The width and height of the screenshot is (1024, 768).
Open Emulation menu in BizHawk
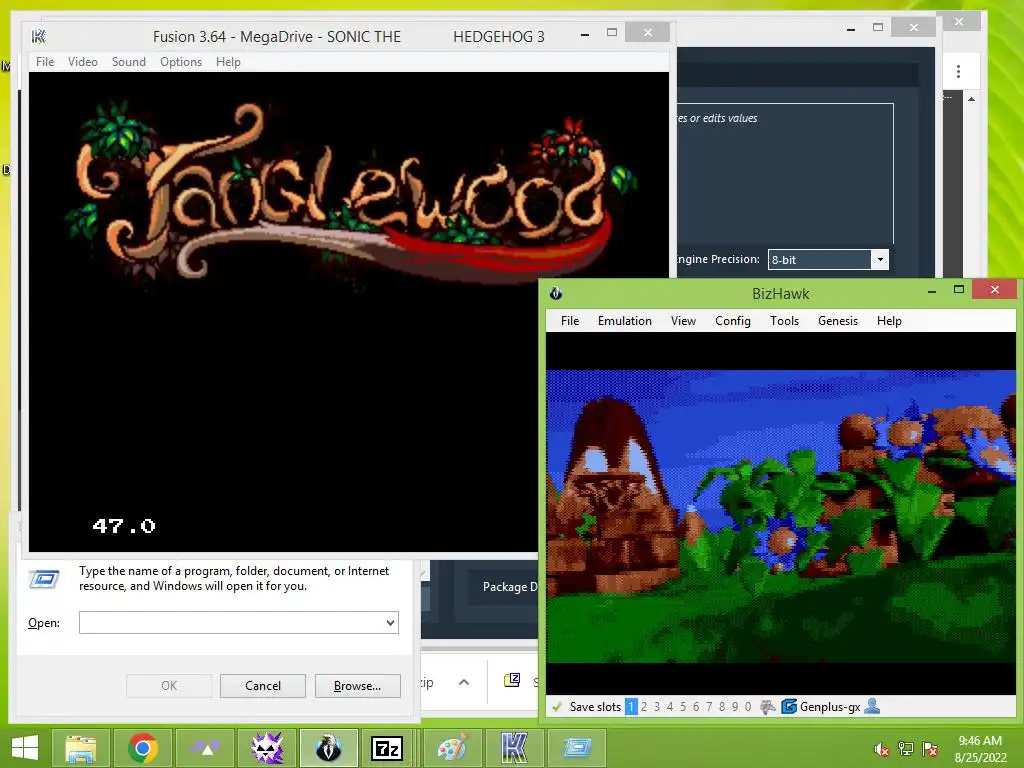624,321
